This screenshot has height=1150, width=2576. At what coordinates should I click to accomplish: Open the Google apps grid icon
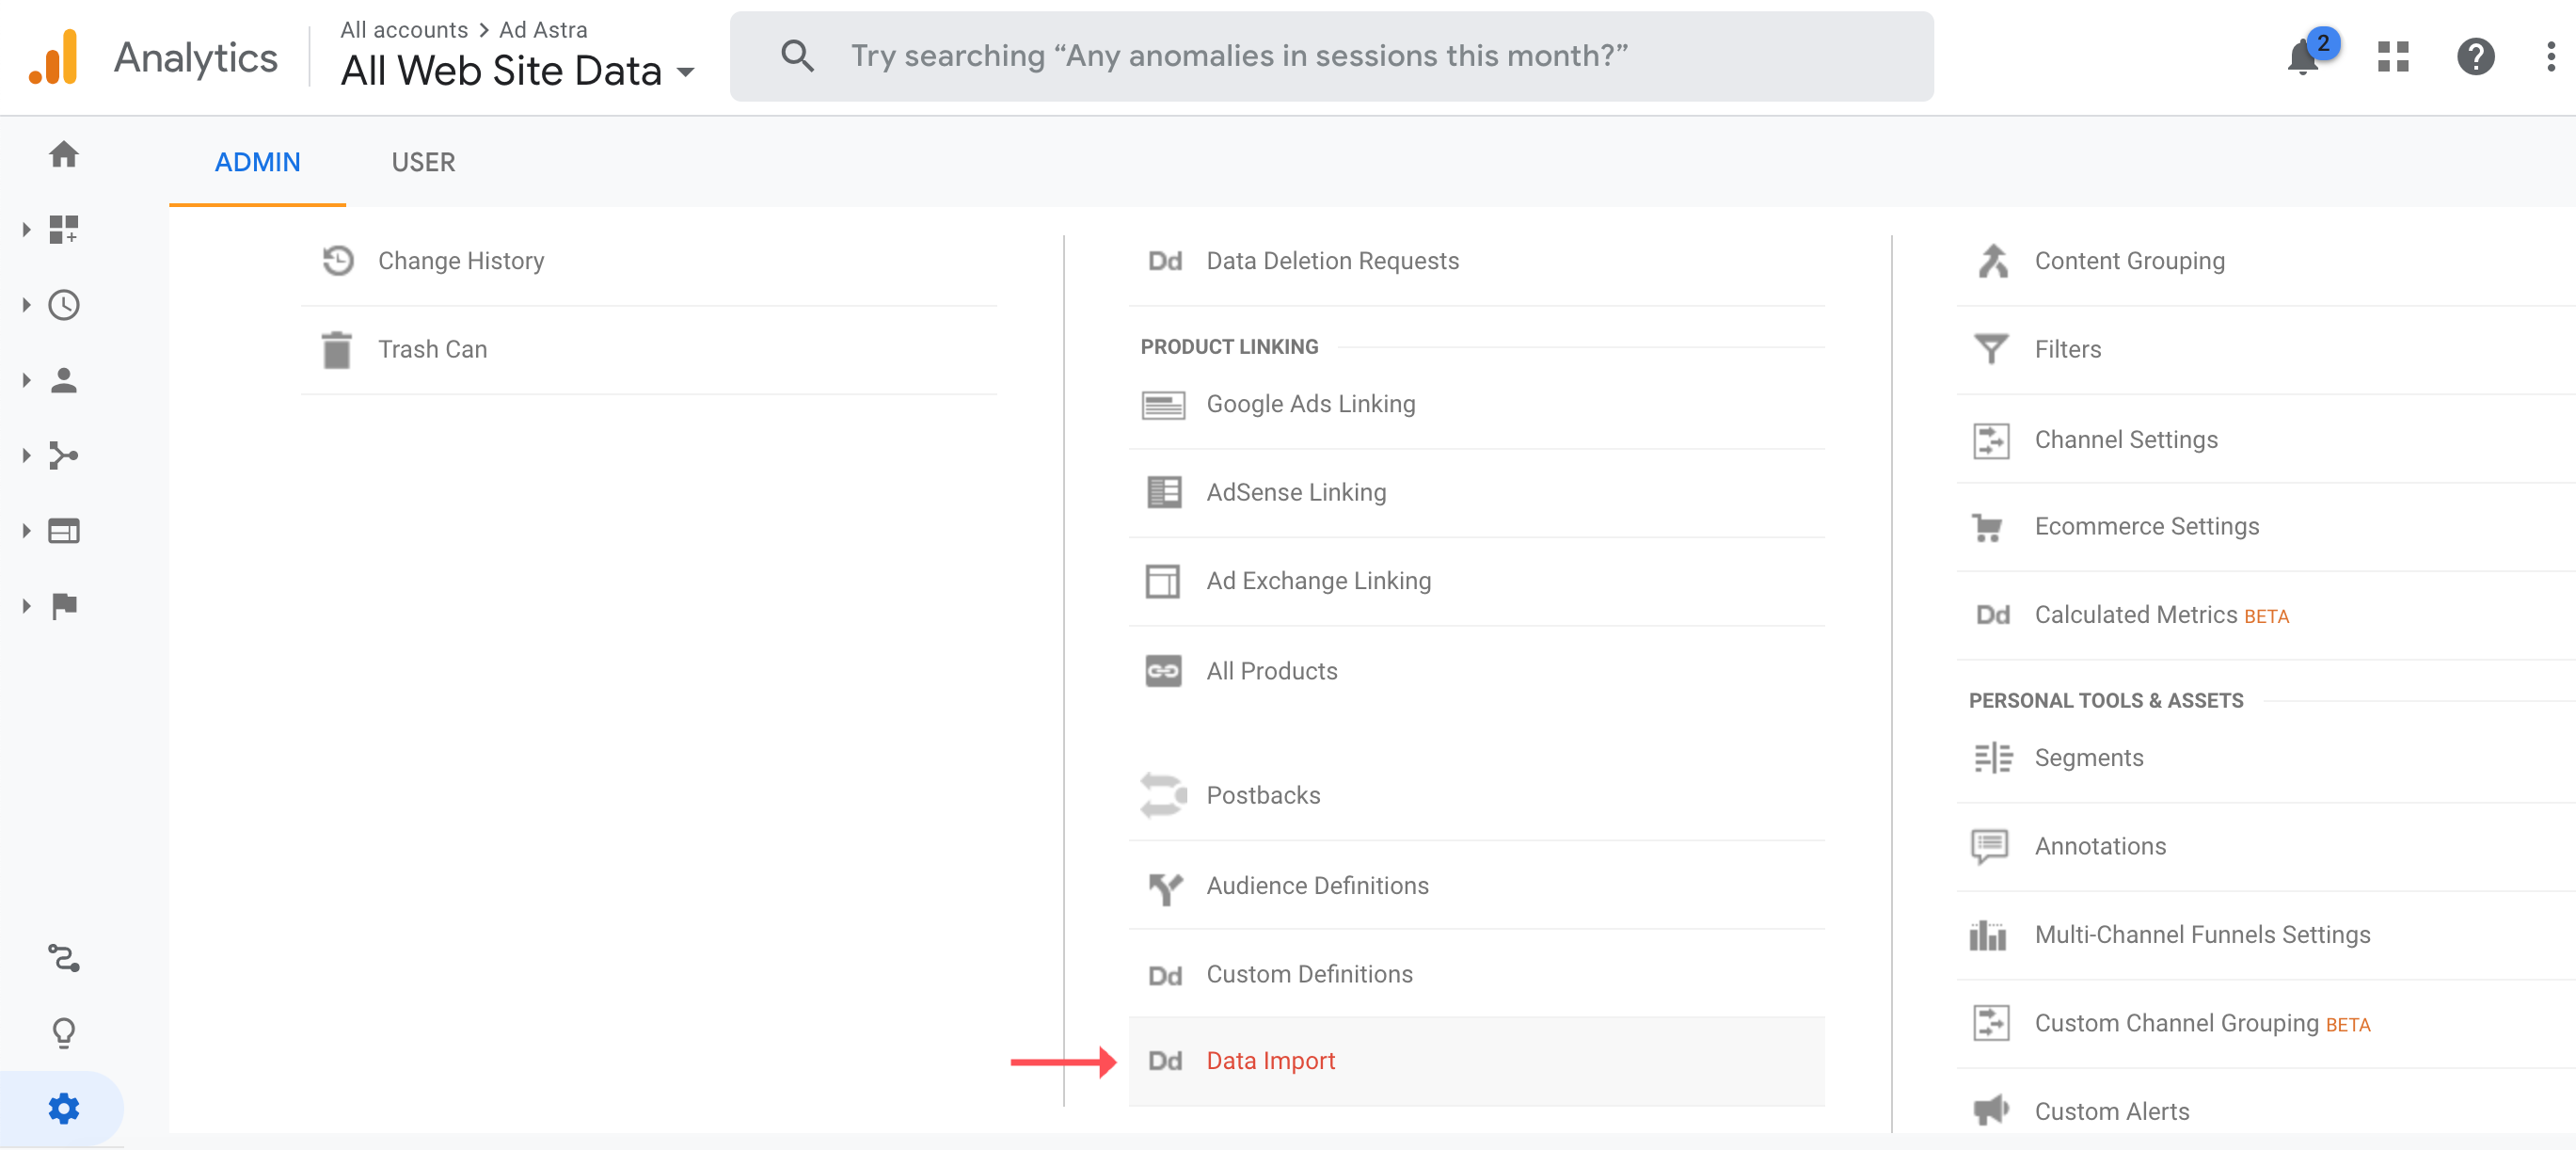[2393, 57]
